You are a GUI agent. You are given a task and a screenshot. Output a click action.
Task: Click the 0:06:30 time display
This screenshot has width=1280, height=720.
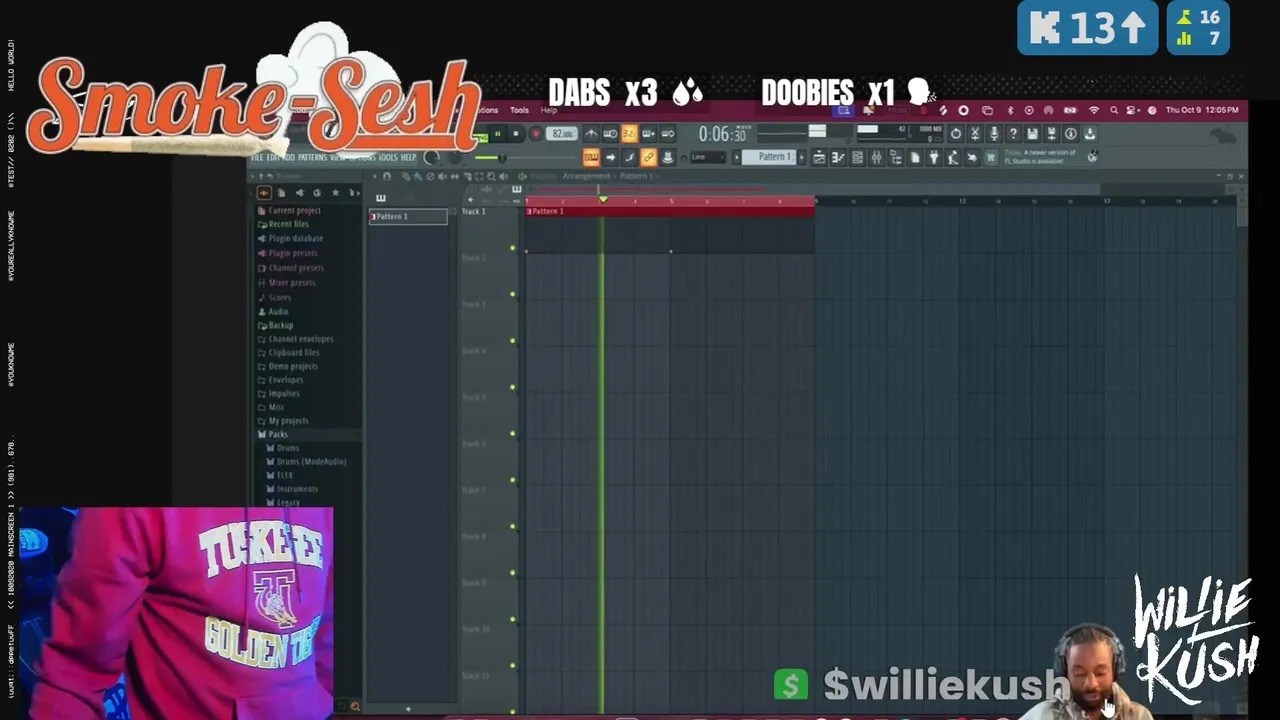[722, 133]
